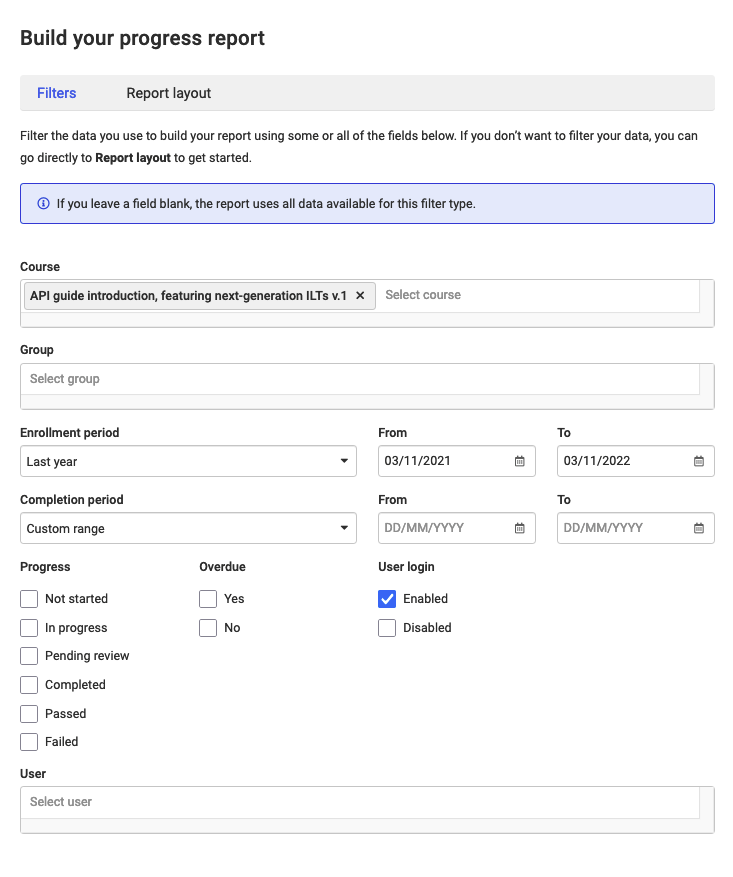Uncheck the Enabled user login checkbox
The width and height of the screenshot is (733, 877).
[387, 599]
